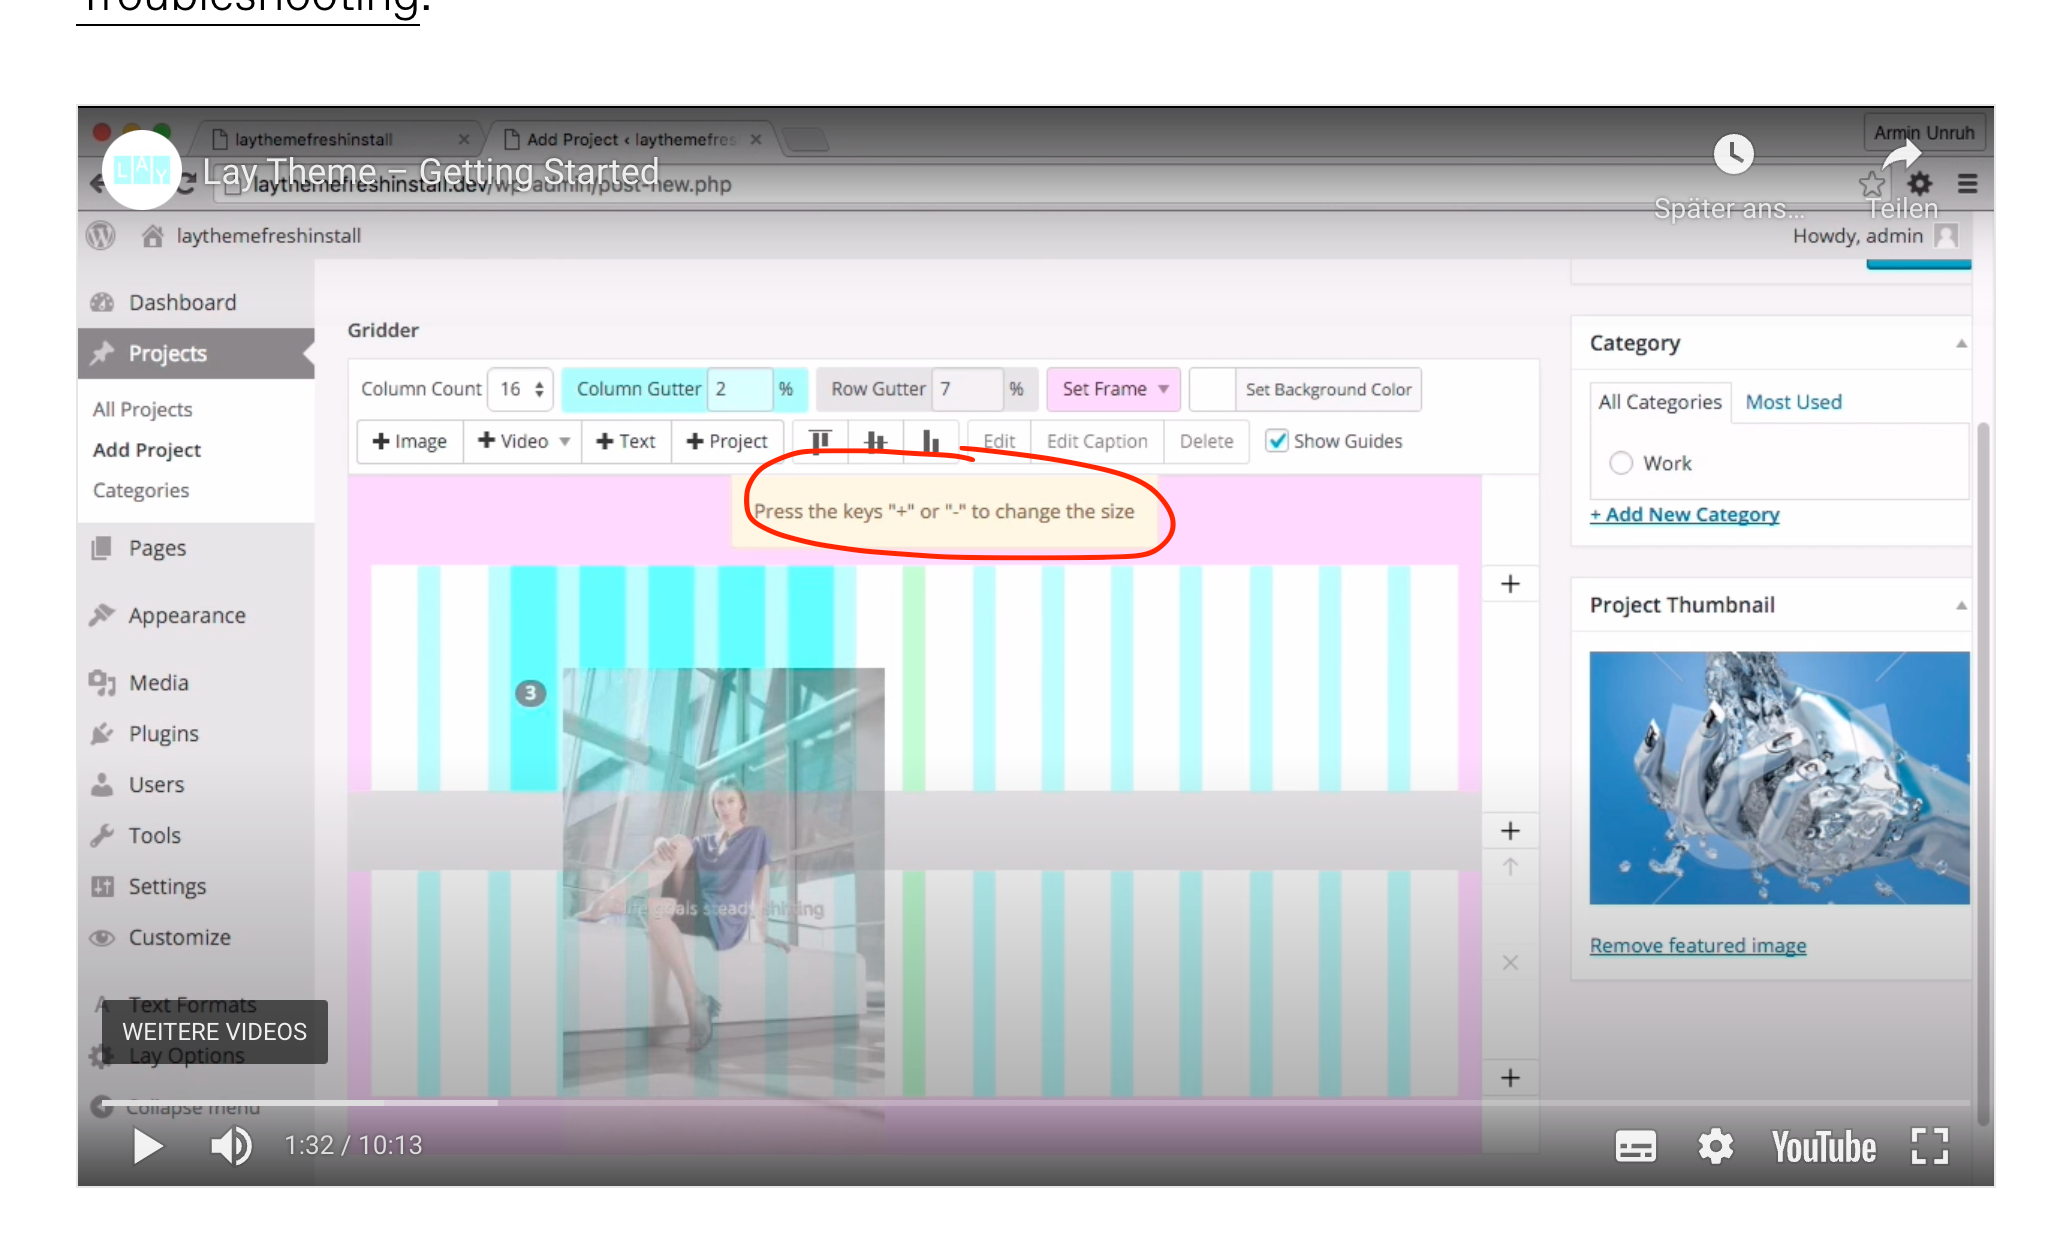Viewport: 2060px width, 1248px height.
Task: Enter fullscreen mode in the player
Action: coord(1929,1146)
